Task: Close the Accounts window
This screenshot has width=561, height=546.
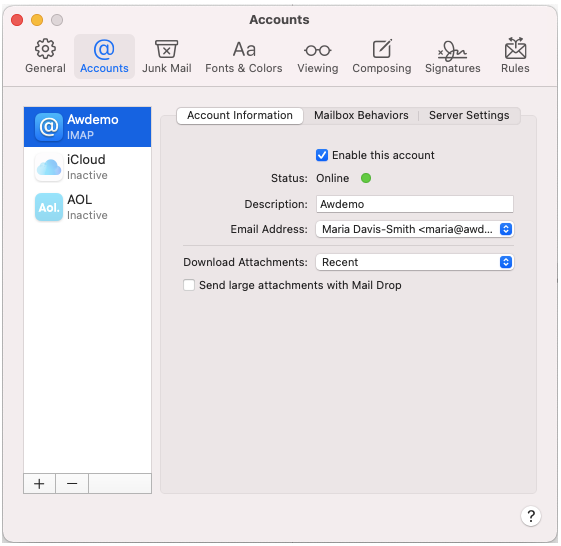Action: pos(17,20)
